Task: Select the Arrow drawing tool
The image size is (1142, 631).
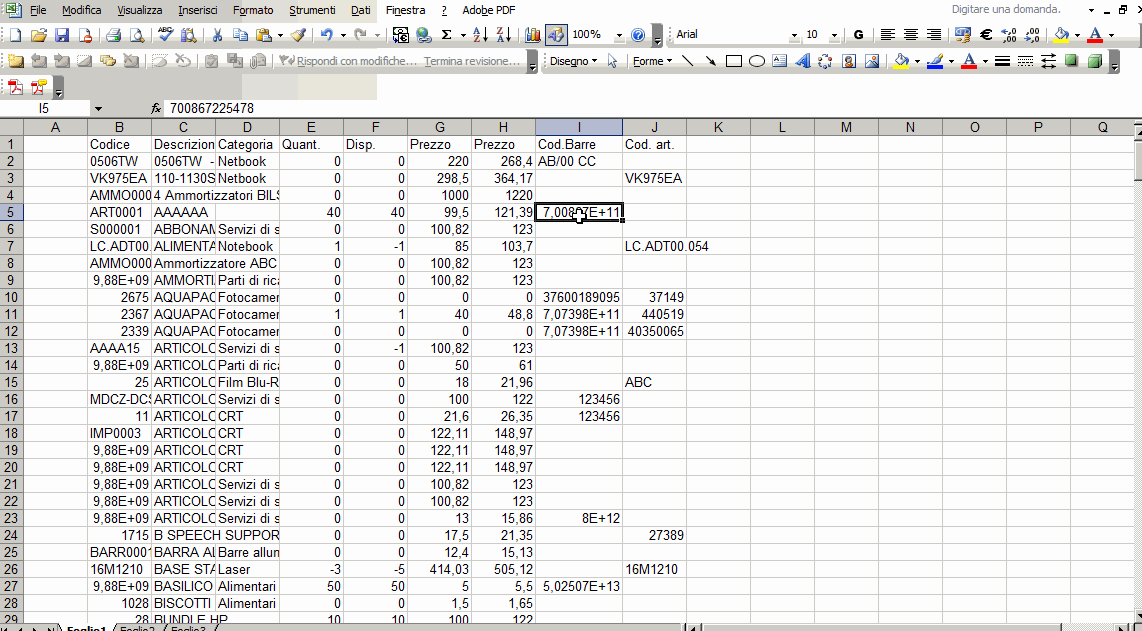Action: coord(711,61)
